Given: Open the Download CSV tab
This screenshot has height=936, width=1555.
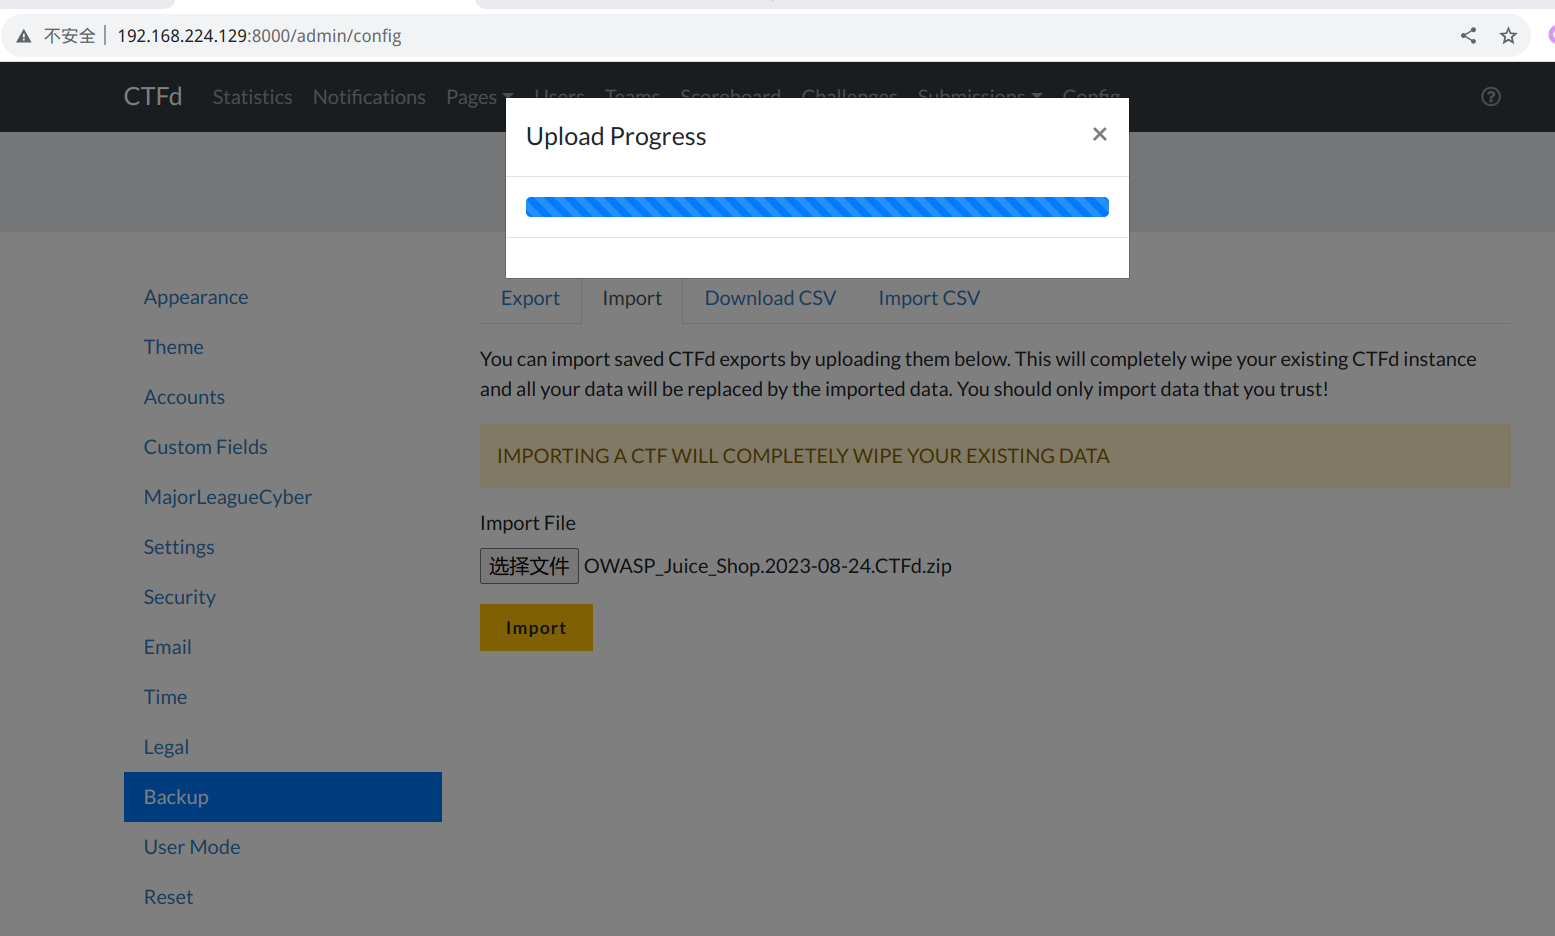Looking at the screenshot, I should coord(770,298).
